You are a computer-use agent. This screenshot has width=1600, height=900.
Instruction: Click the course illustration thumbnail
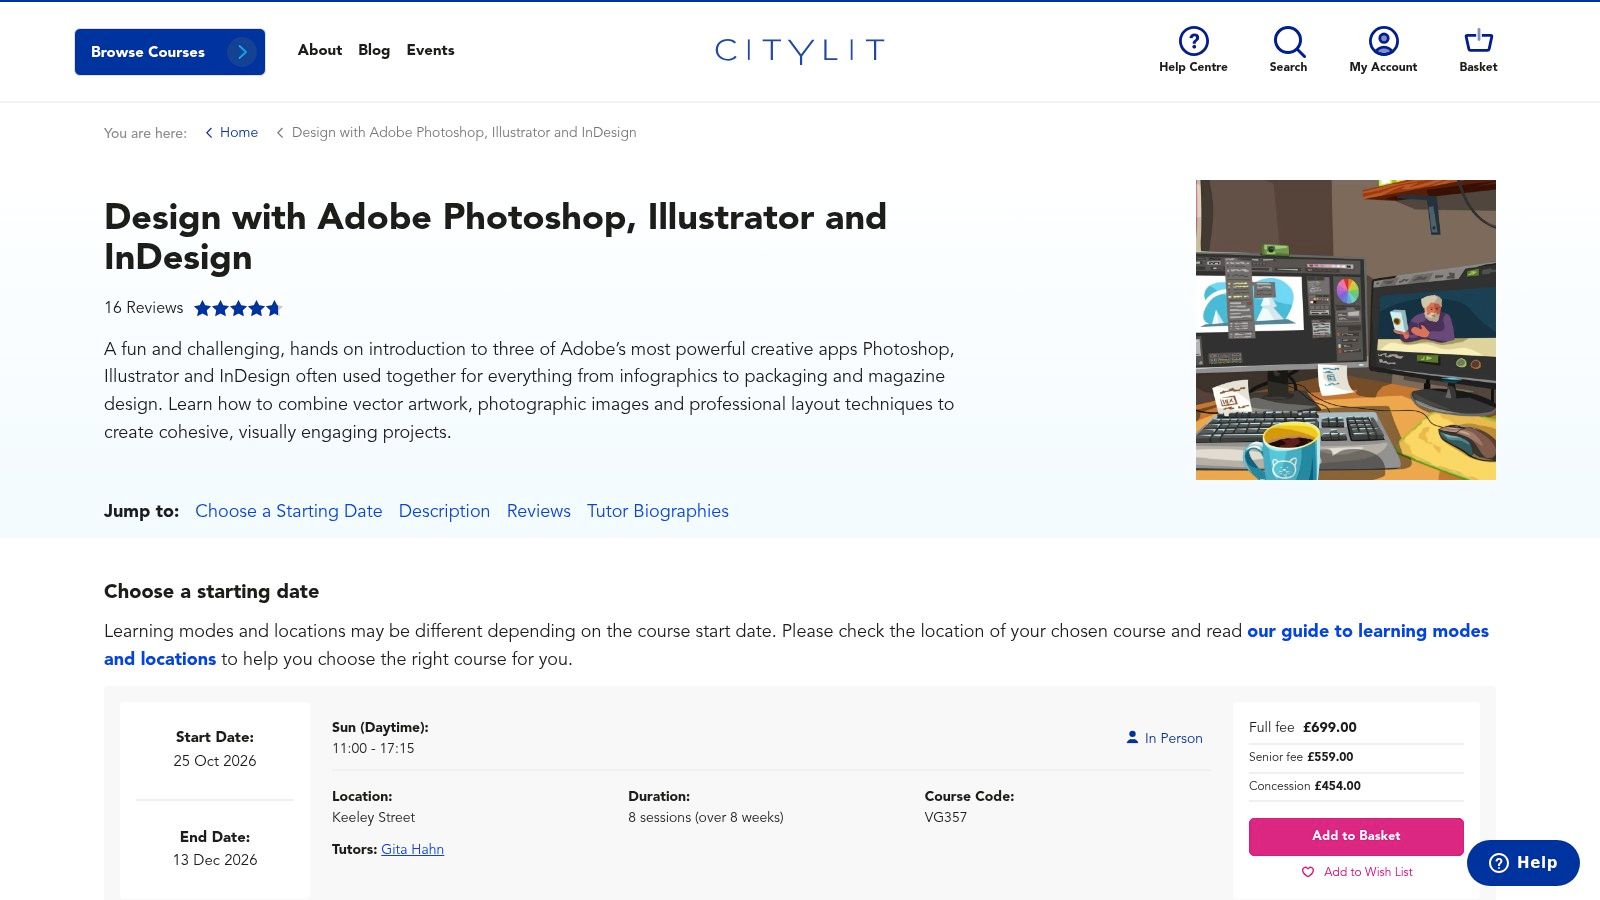pyautogui.click(x=1346, y=330)
